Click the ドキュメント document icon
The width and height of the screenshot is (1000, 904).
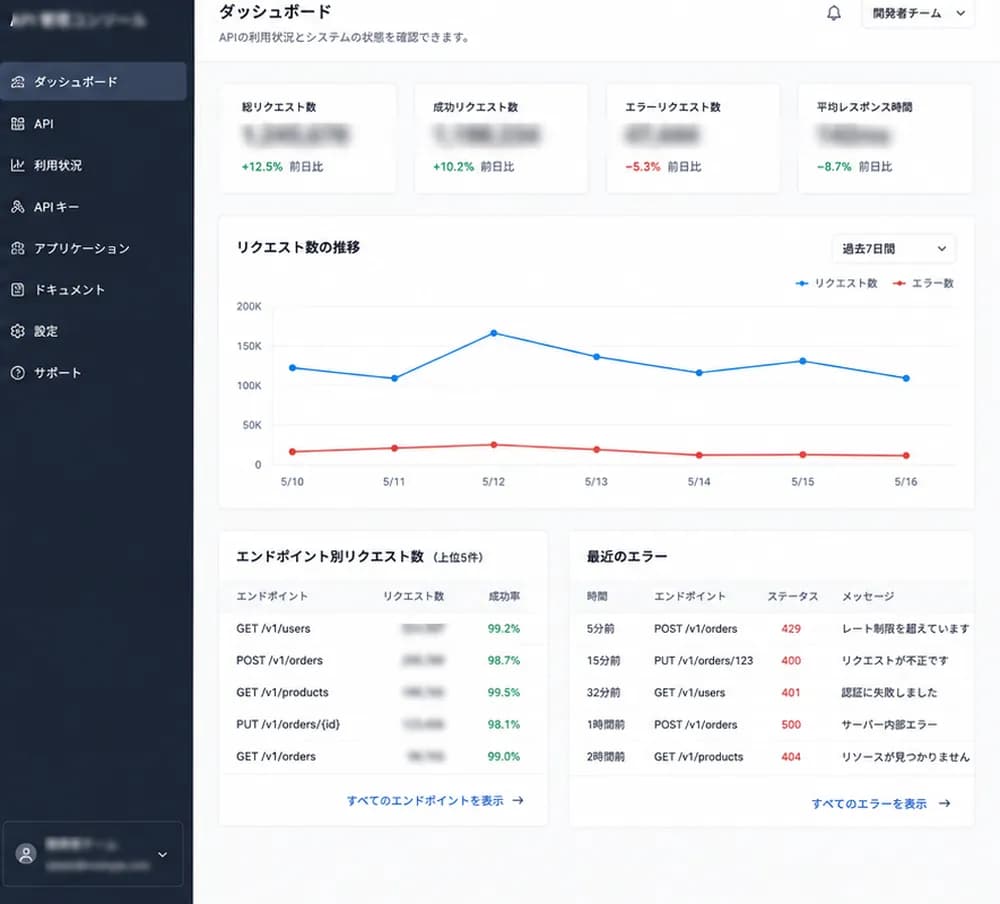(x=18, y=290)
